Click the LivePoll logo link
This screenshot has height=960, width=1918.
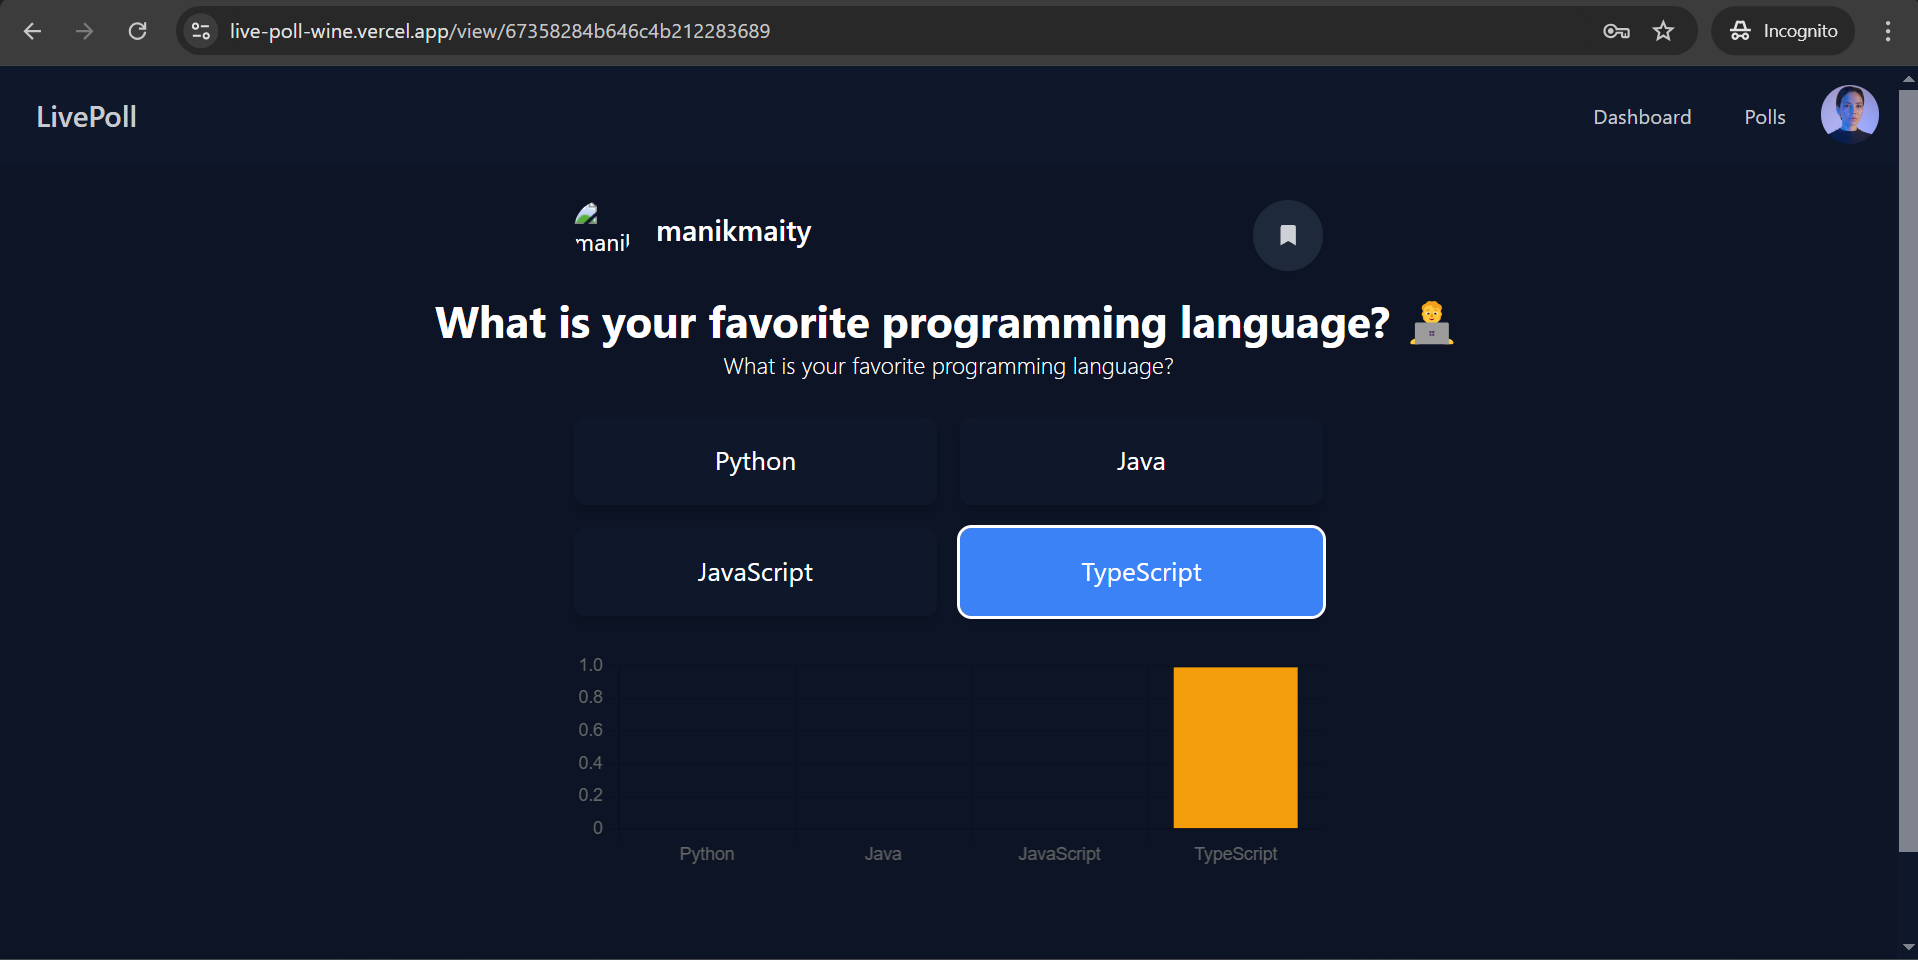tap(87, 117)
